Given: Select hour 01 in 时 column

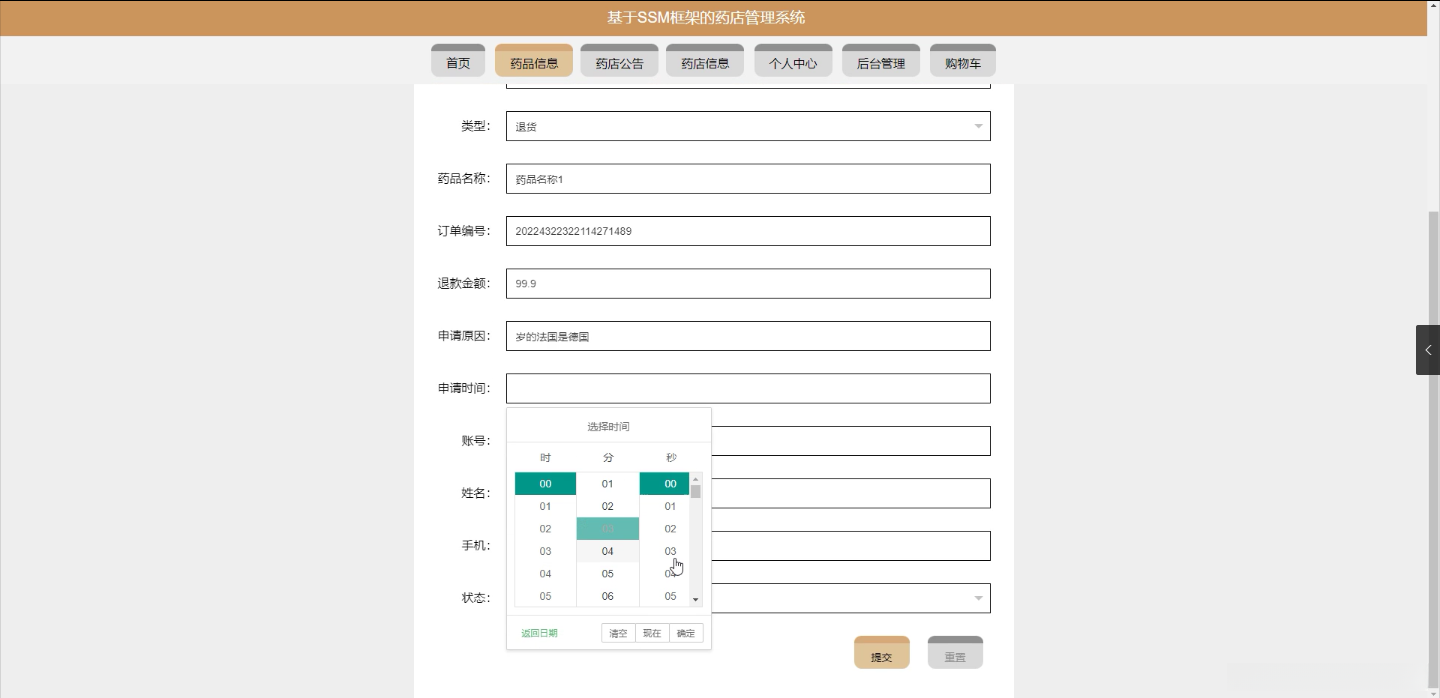Looking at the screenshot, I should tap(545, 506).
